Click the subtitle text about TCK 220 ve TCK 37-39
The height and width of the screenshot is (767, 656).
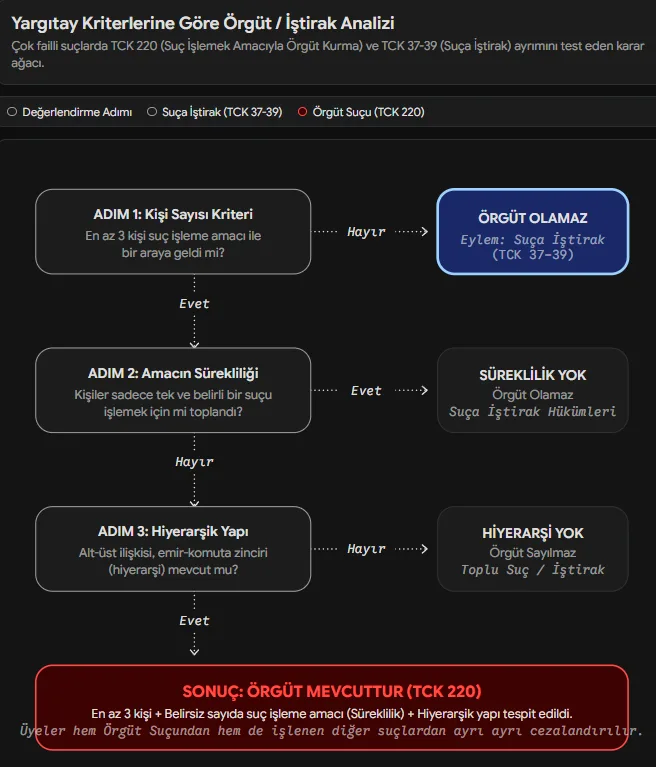pyautogui.click(x=327, y=54)
